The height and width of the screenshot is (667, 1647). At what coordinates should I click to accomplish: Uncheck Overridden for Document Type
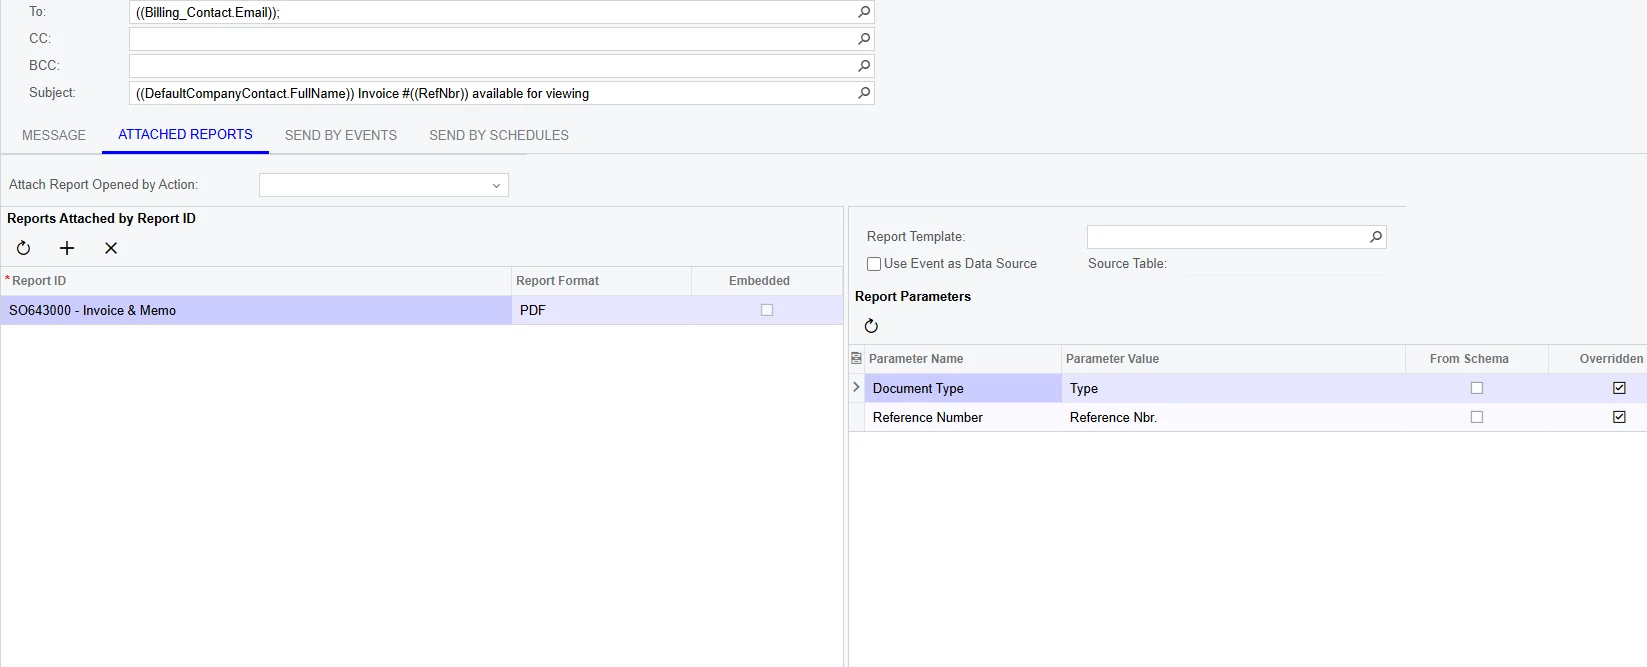click(1620, 388)
